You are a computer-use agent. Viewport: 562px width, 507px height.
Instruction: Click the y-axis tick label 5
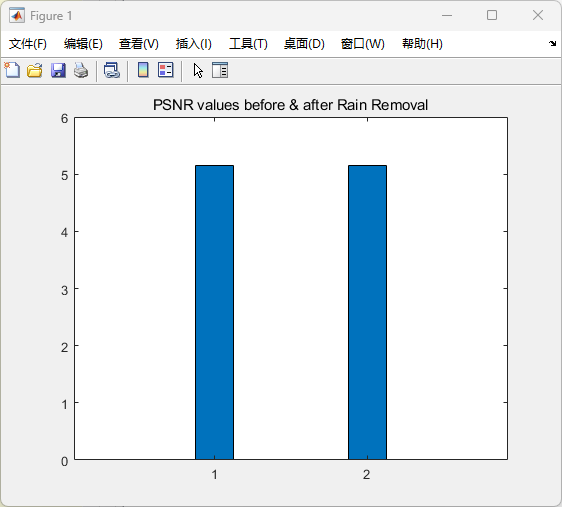65,176
